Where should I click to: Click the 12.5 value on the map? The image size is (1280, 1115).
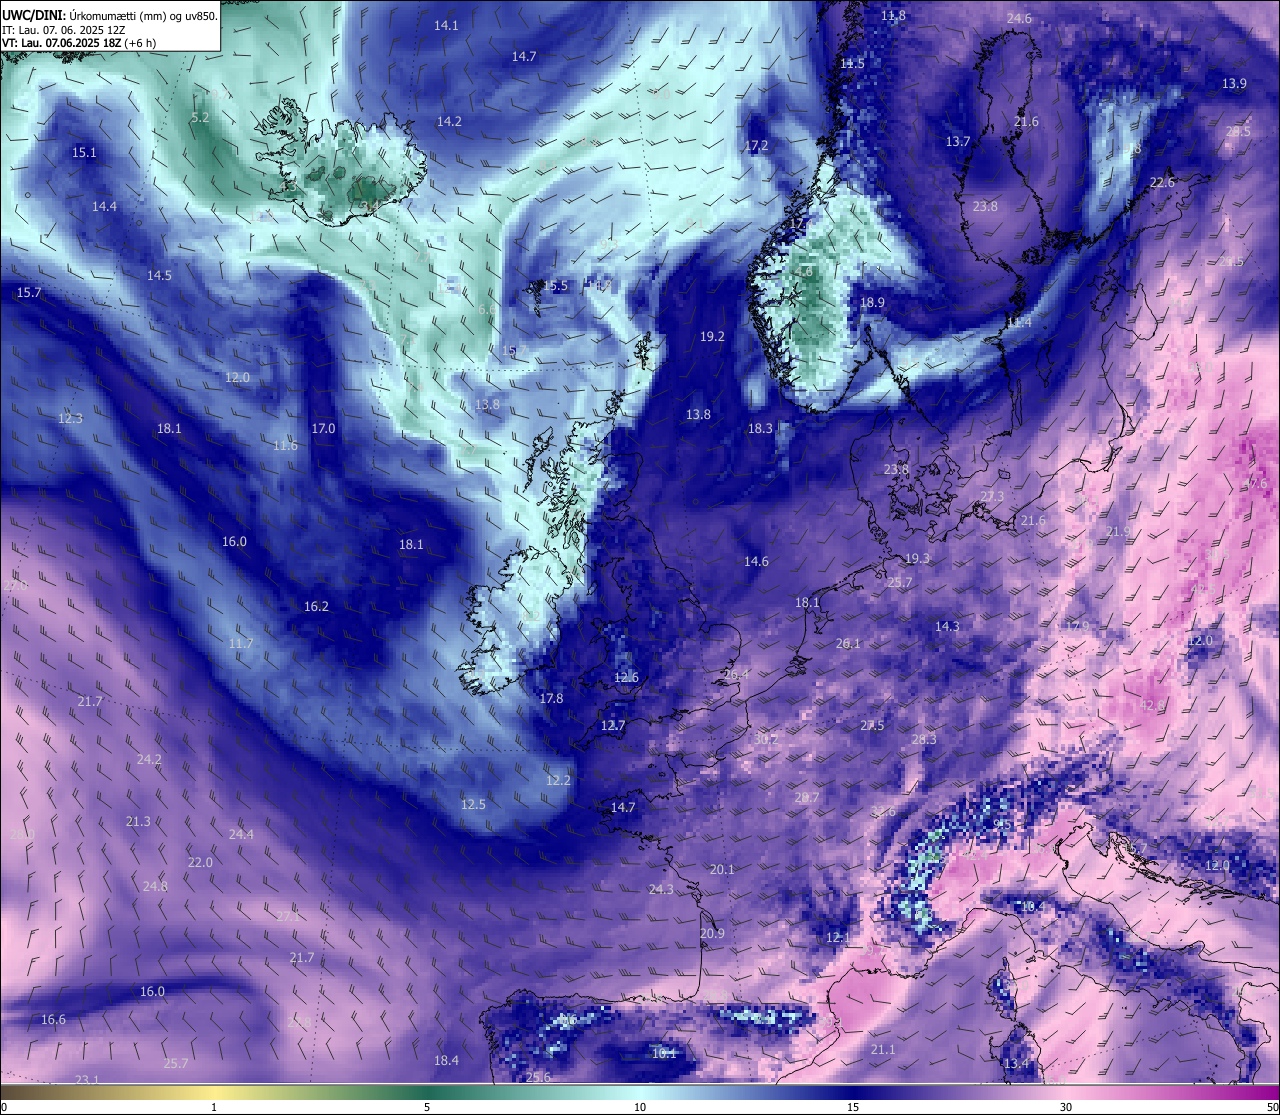pyautogui.click(x=473, y=804)
